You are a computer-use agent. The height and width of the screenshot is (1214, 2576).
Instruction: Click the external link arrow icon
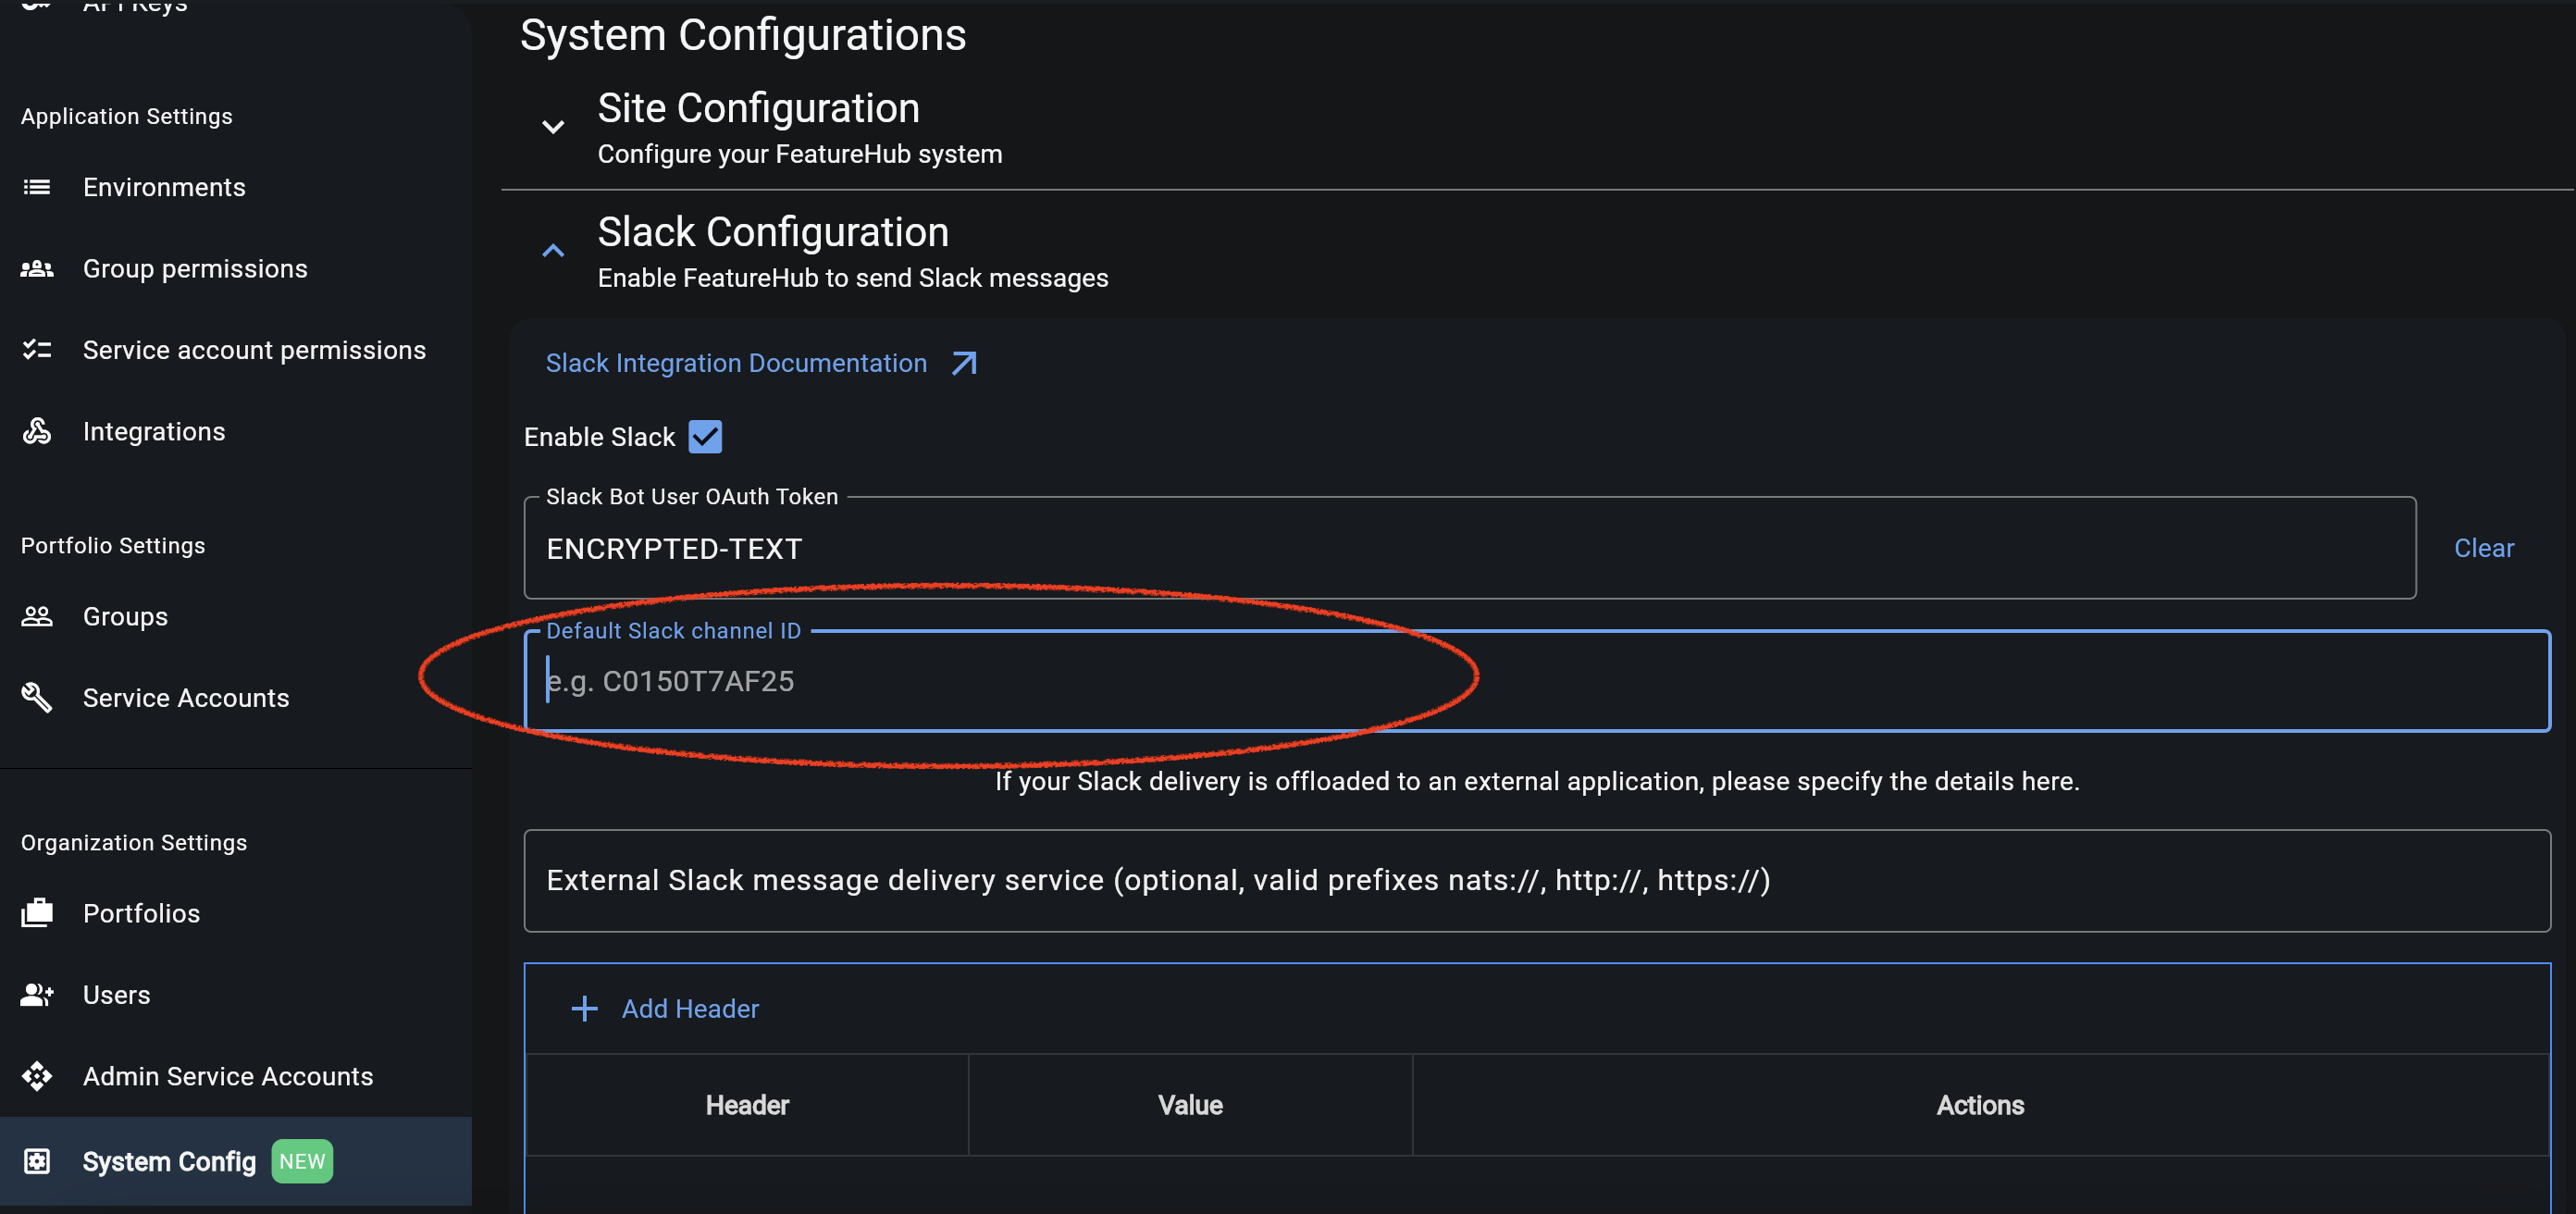[x=964, y=363]
